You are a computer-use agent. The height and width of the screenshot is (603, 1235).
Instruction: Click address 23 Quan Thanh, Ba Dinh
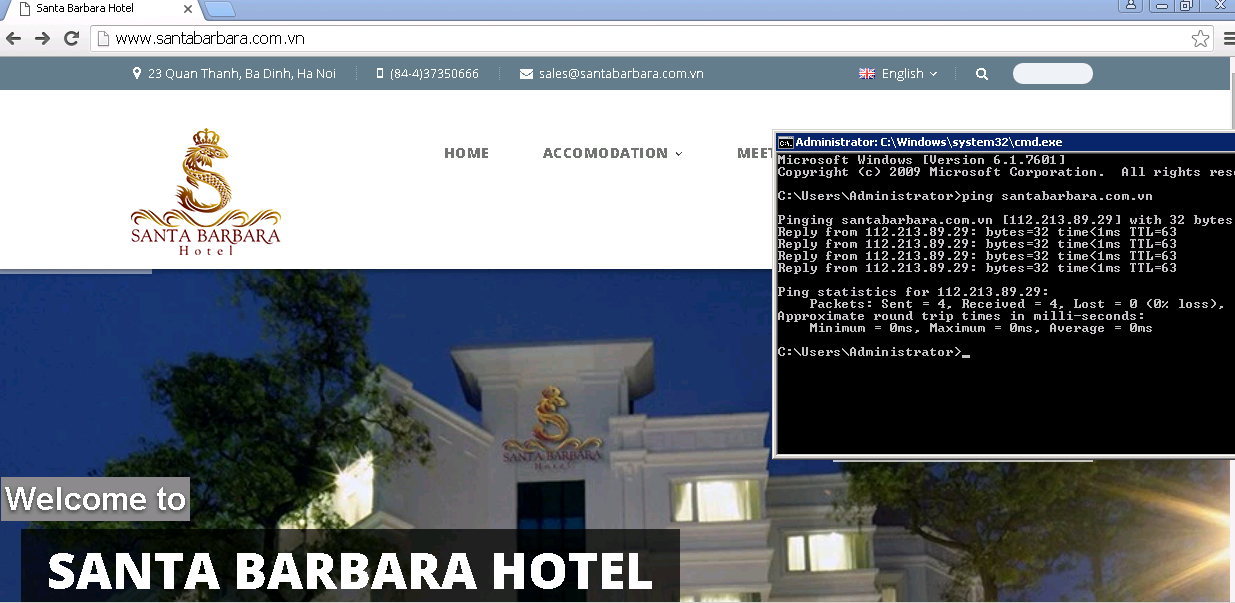point(242,74)
